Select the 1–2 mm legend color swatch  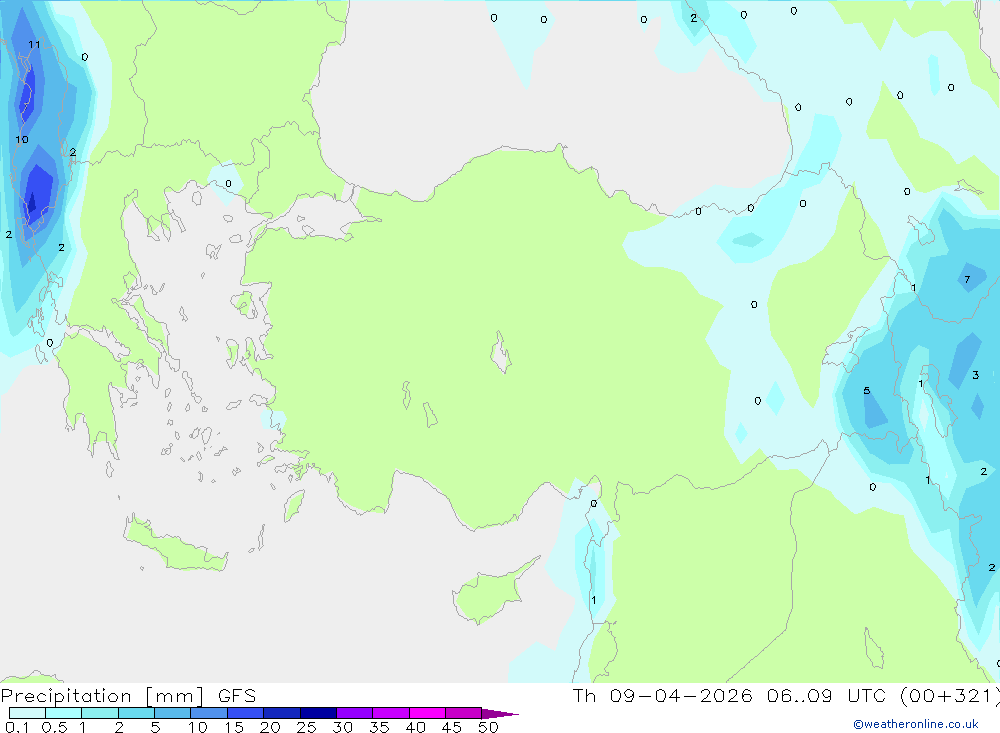(x=100, y=713)
